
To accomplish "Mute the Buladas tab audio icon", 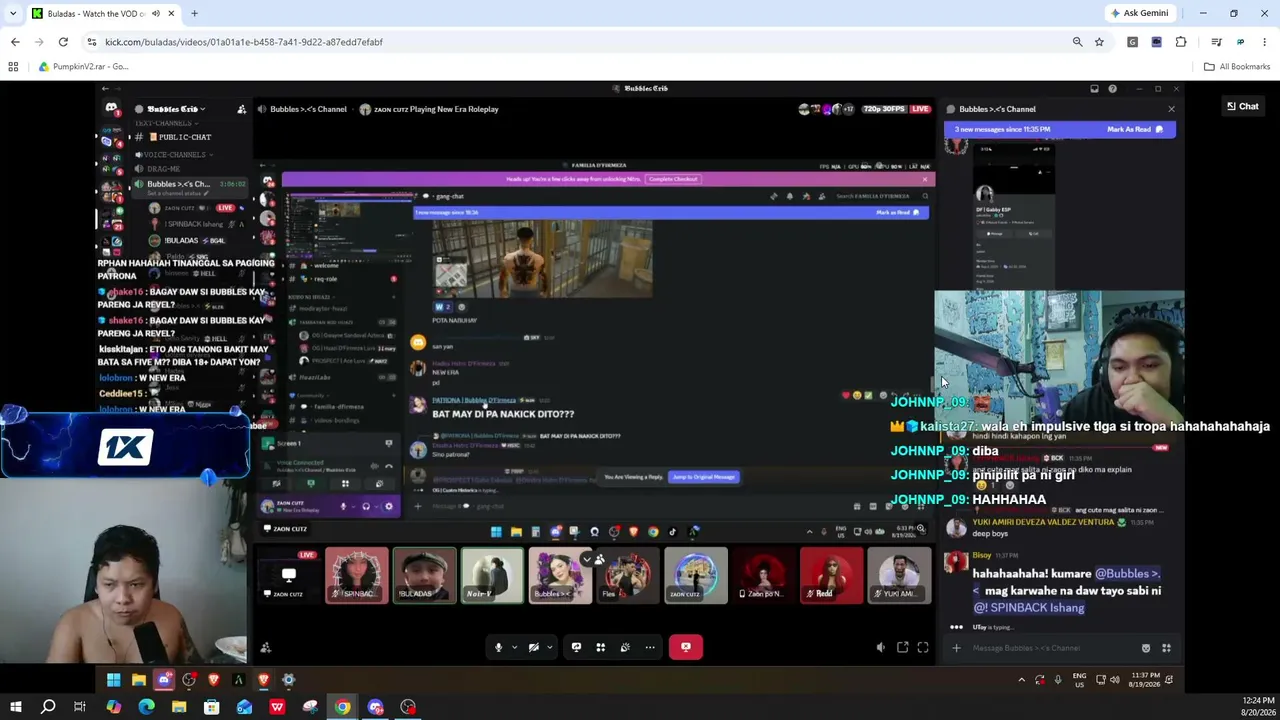I will [155, 13].
